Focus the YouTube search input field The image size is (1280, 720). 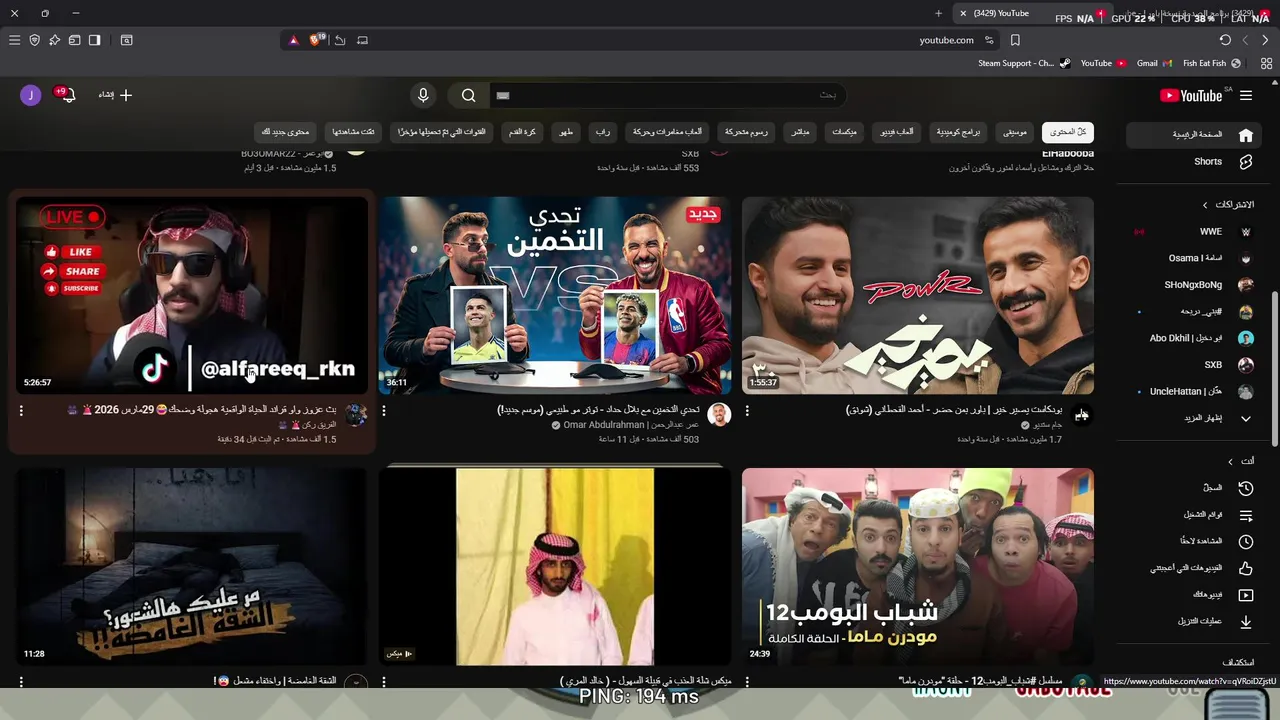(668, 95)
